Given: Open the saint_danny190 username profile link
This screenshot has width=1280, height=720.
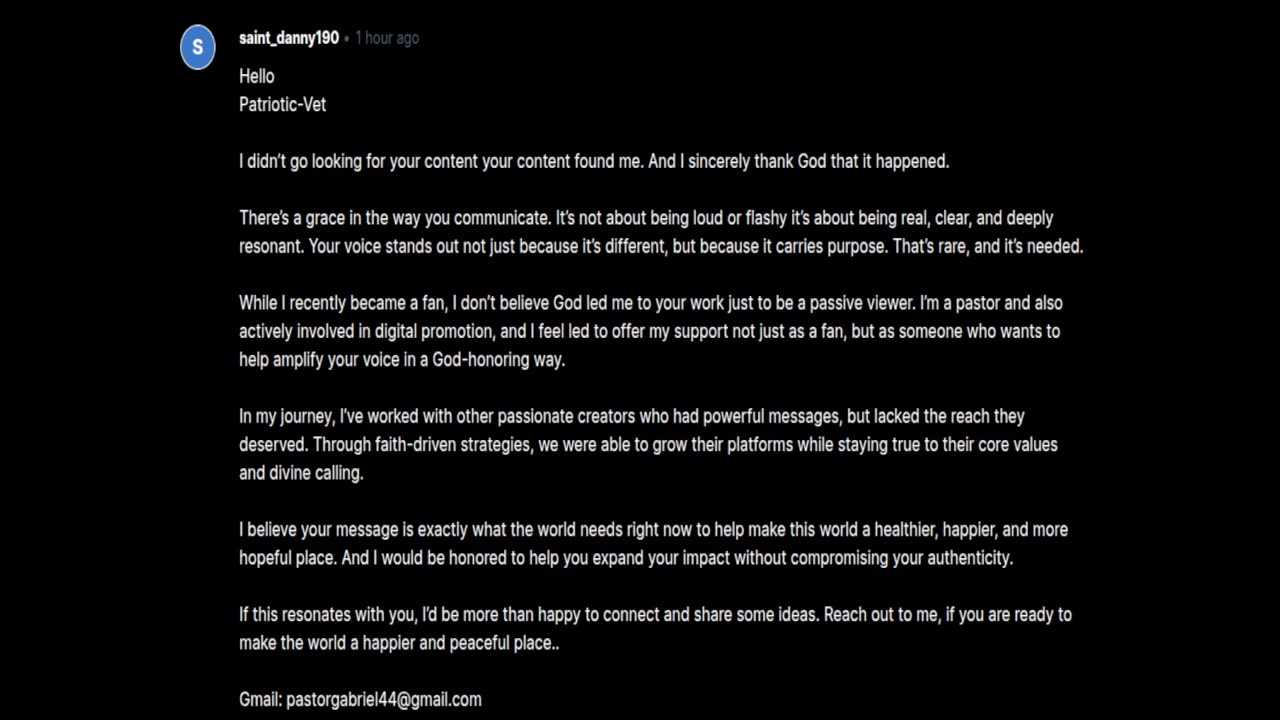Looking at the screenshot, I should [x=288, y=38].
